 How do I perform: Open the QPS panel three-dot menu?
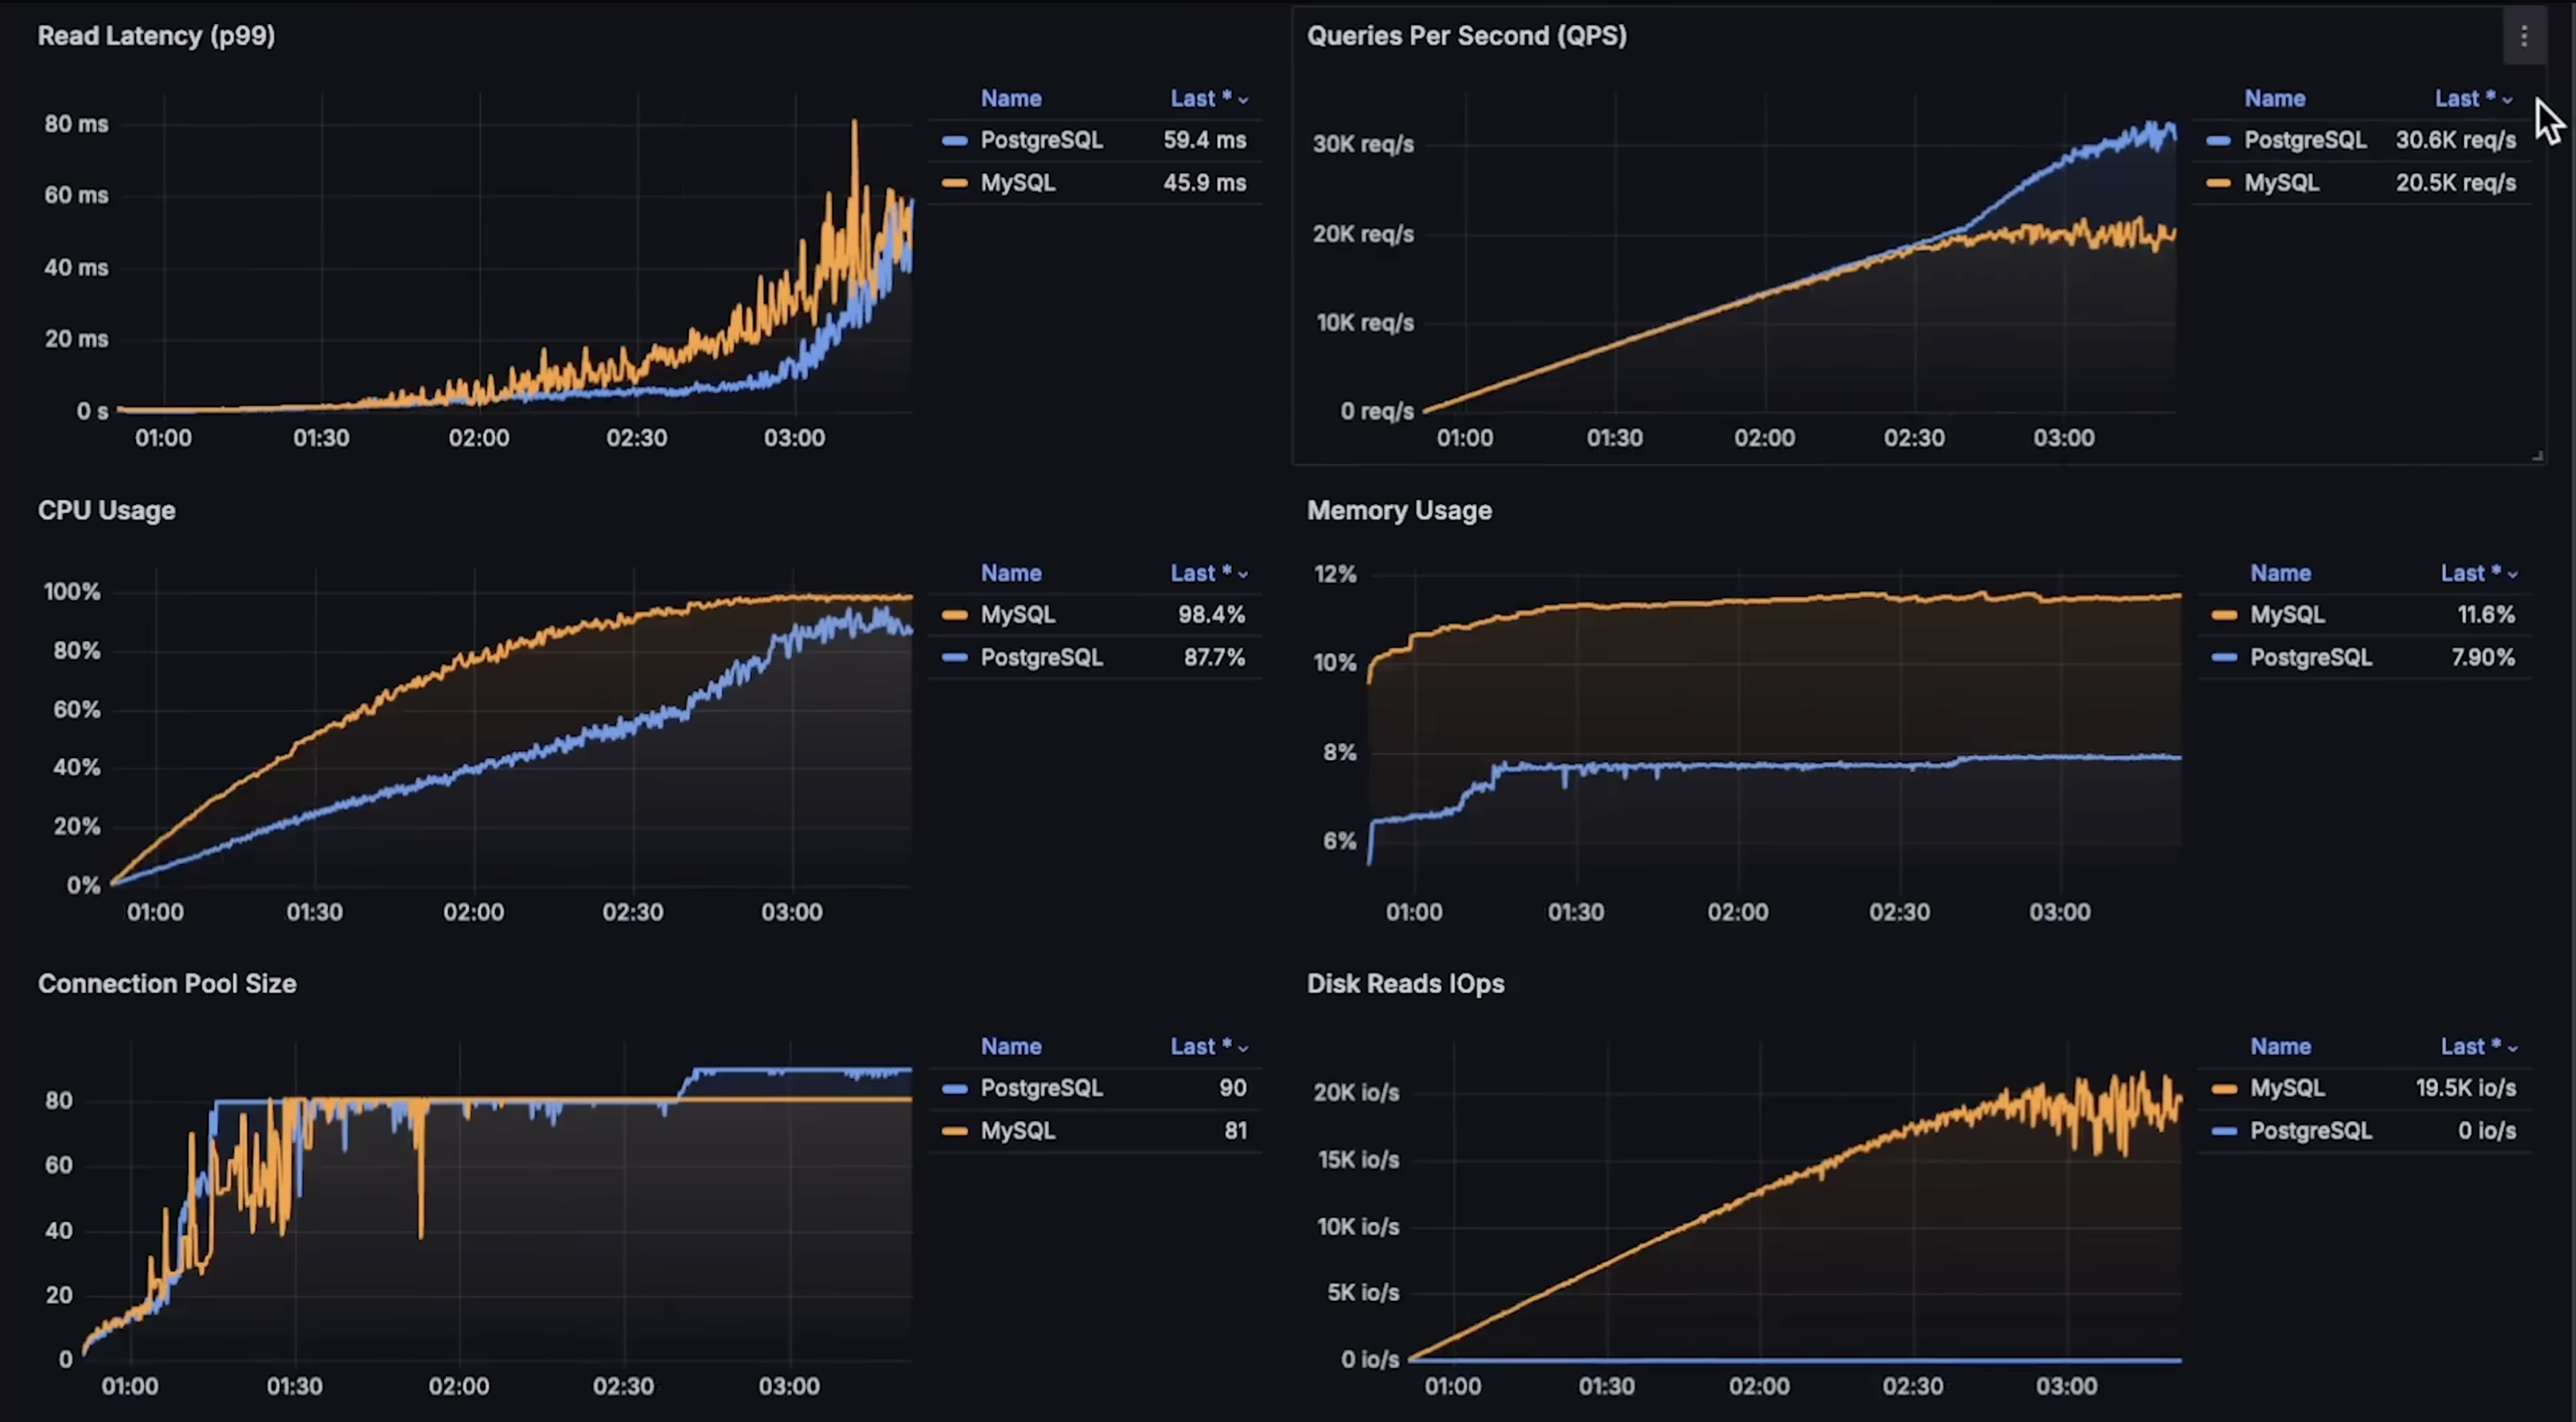2523,37
